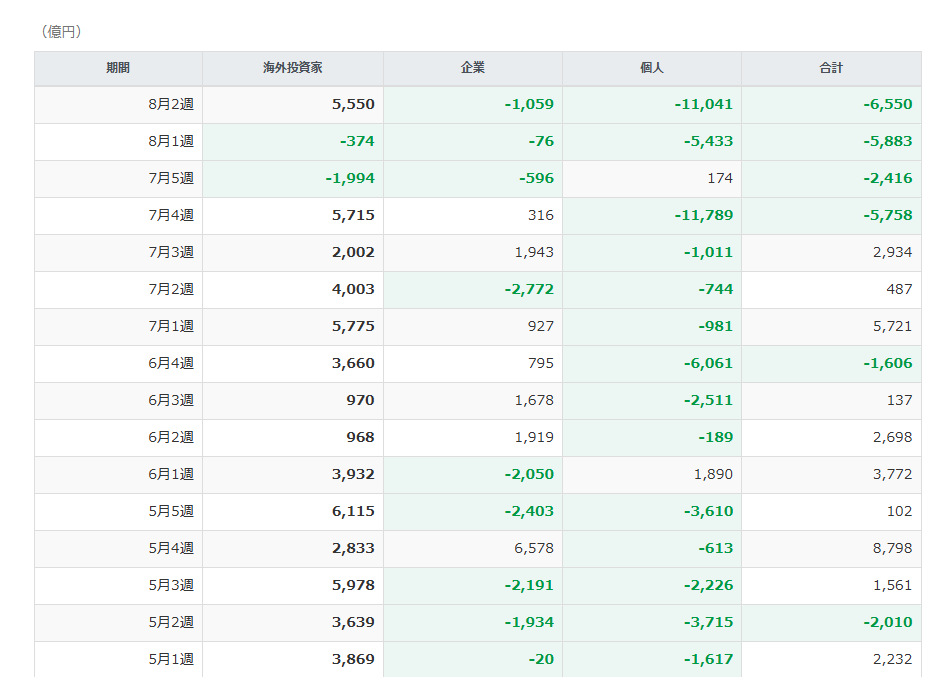Image resolution: width=927 pixels, height=677 pixels.
Task: Click the -11,041 individual value cell
Action: pyautogui.click(x=652, y=105)
